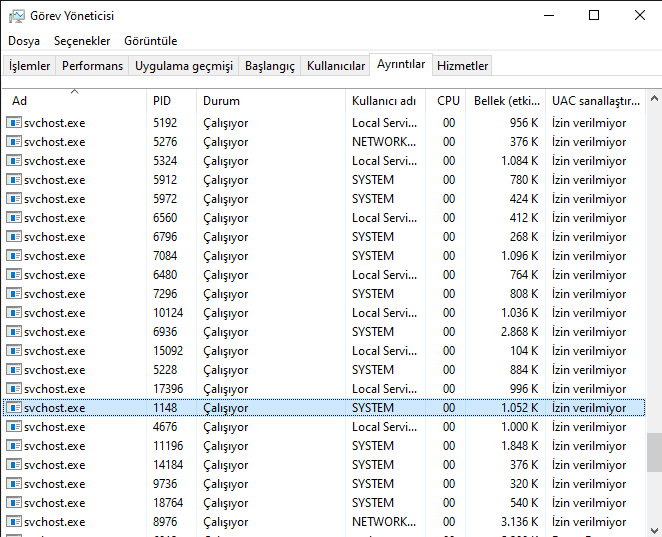Click PID cell 11196
This screenshot has width=662, height=537.
(168, 446)
